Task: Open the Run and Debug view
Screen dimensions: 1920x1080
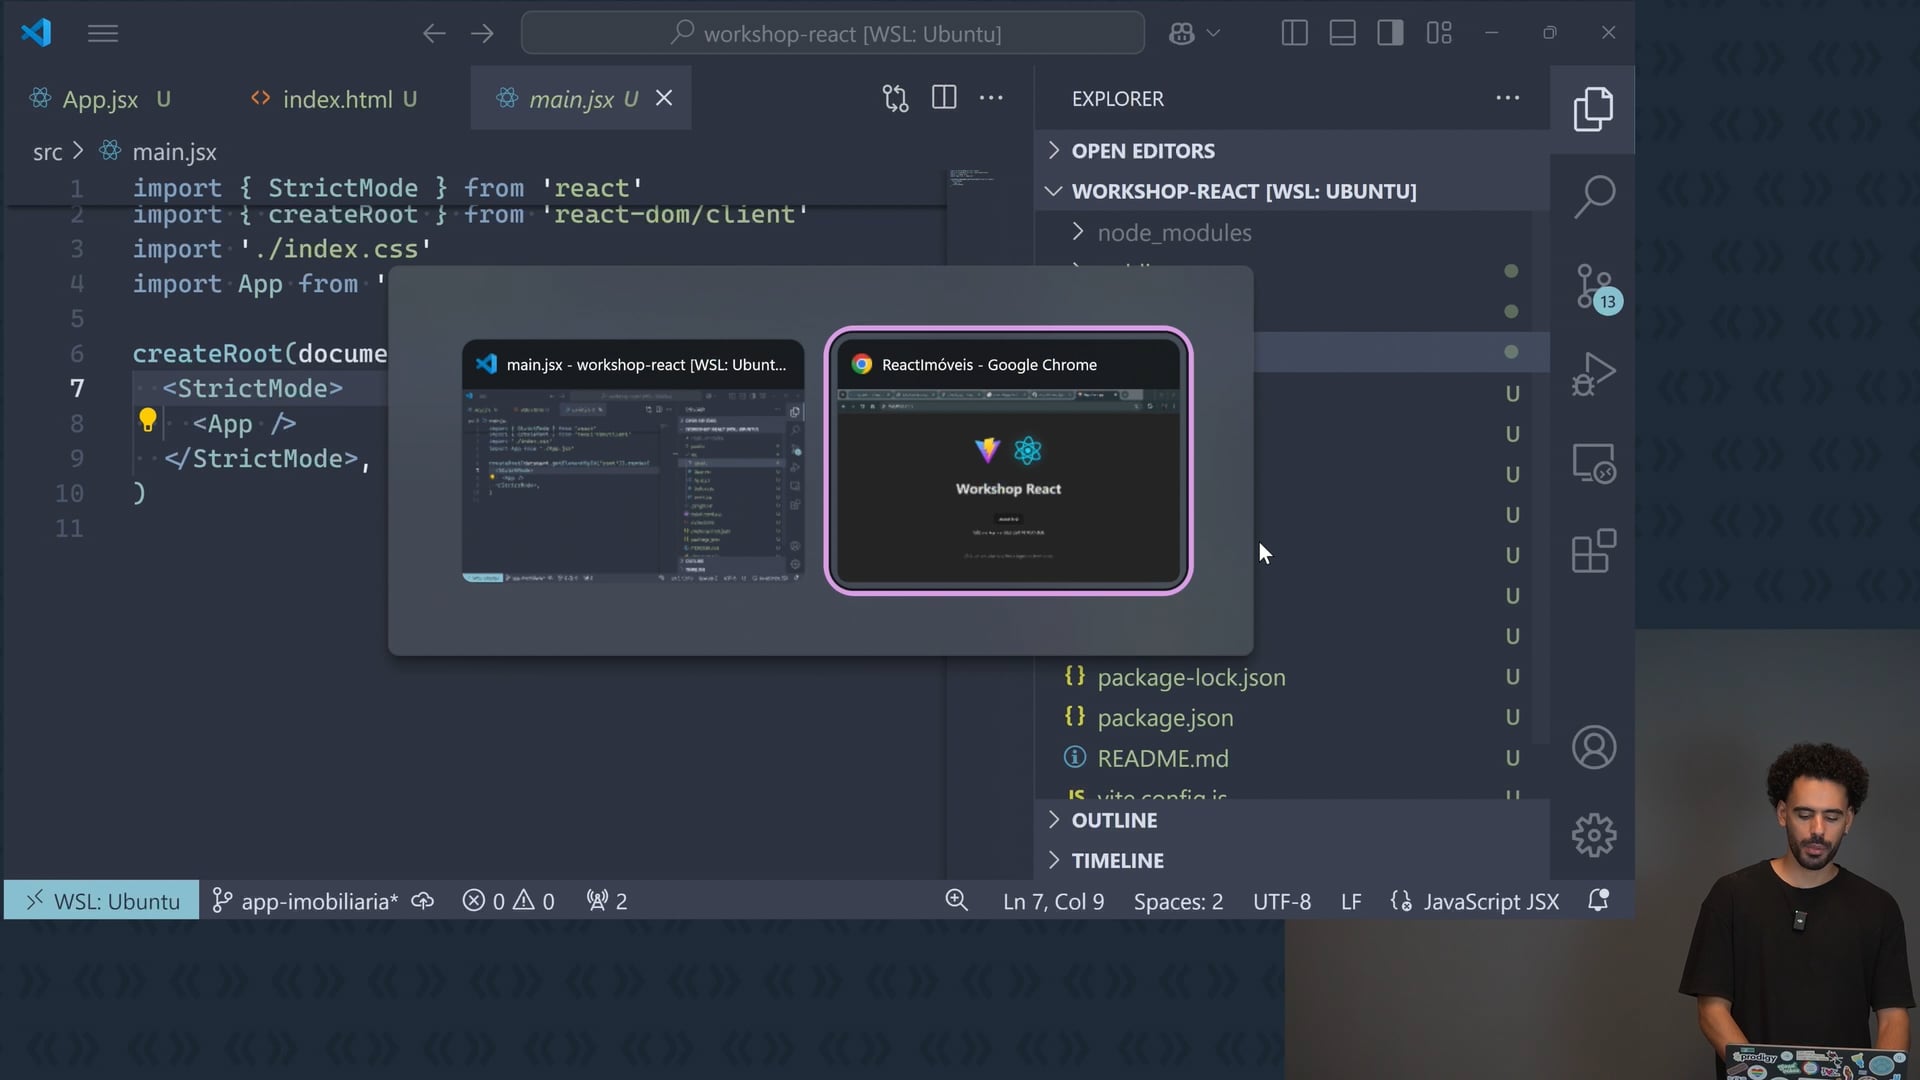Action: (x=1593, y=374)
